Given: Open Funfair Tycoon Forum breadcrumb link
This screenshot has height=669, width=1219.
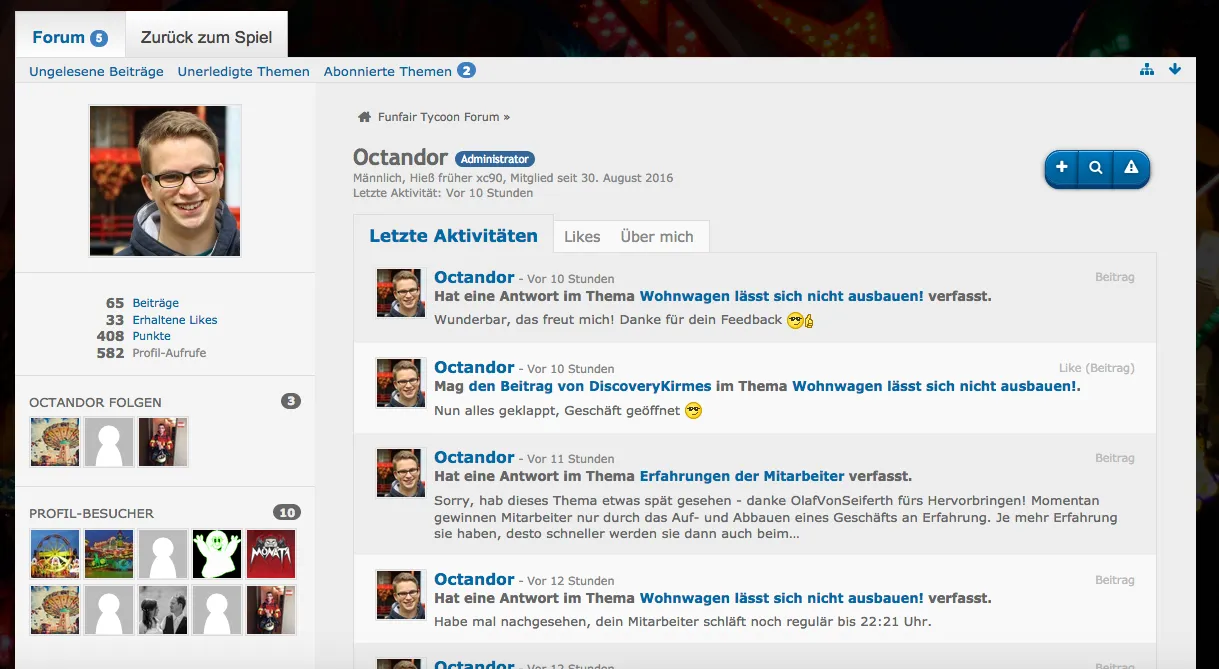Looking at the screenshot, I should tap(438, 117).
